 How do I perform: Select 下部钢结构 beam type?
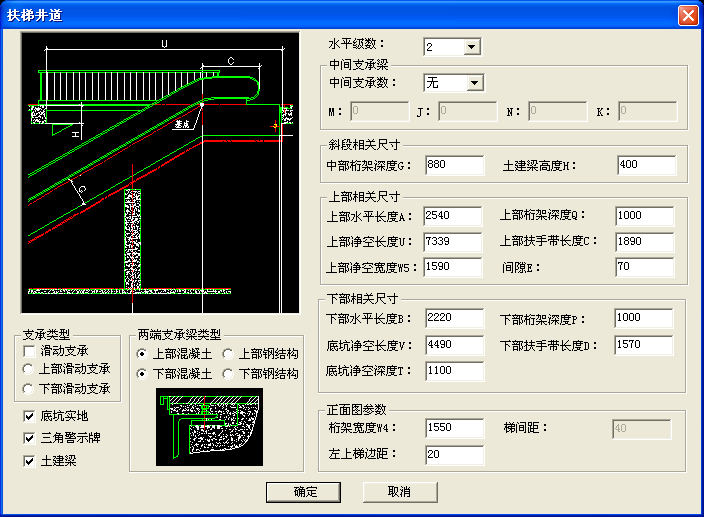[x=228, y=374]
